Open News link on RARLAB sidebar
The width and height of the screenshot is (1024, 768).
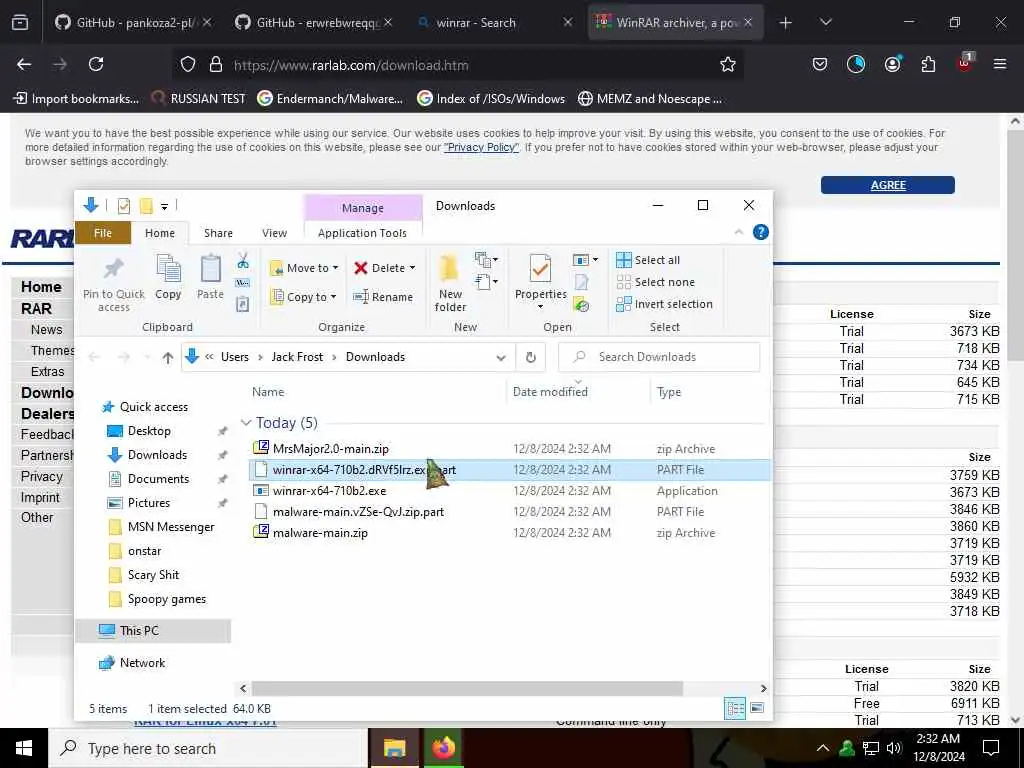tap(46, 330)
